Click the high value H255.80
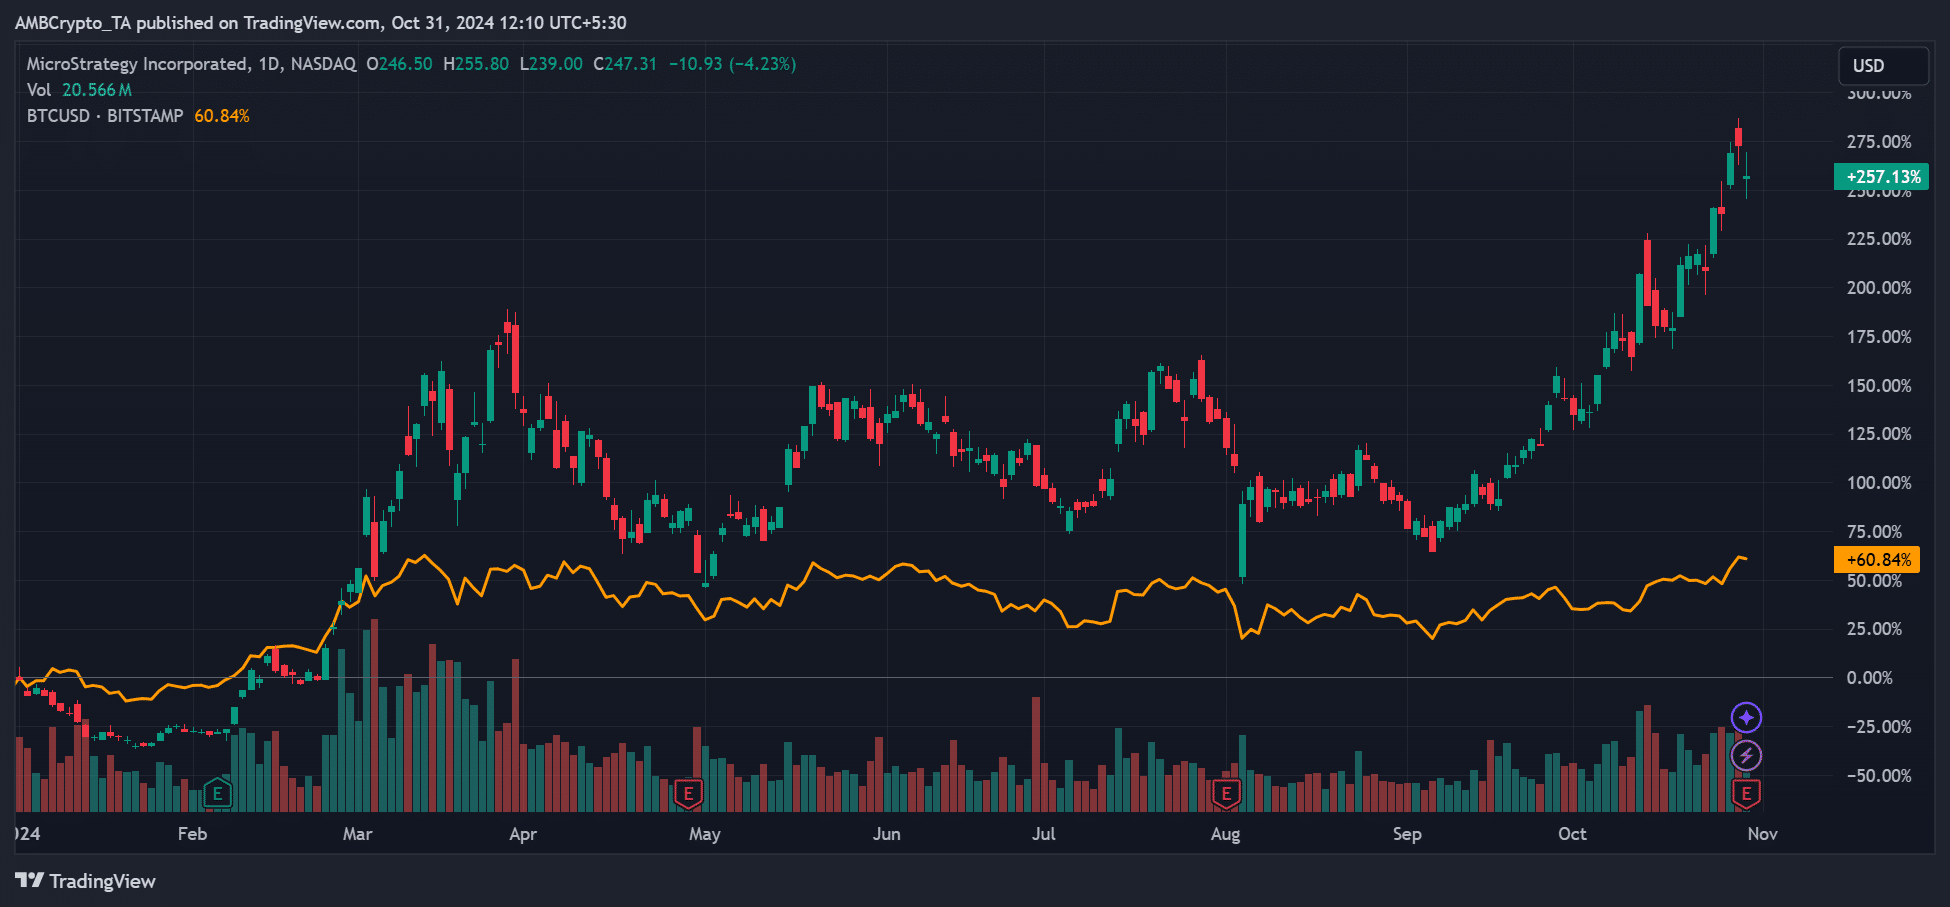The width and height of the screenshot is (1950, 907). point(476,64)
